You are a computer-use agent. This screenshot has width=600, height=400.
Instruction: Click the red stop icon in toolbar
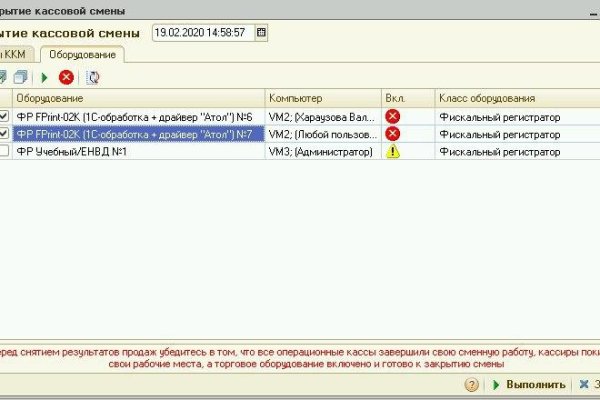[66, 77]
